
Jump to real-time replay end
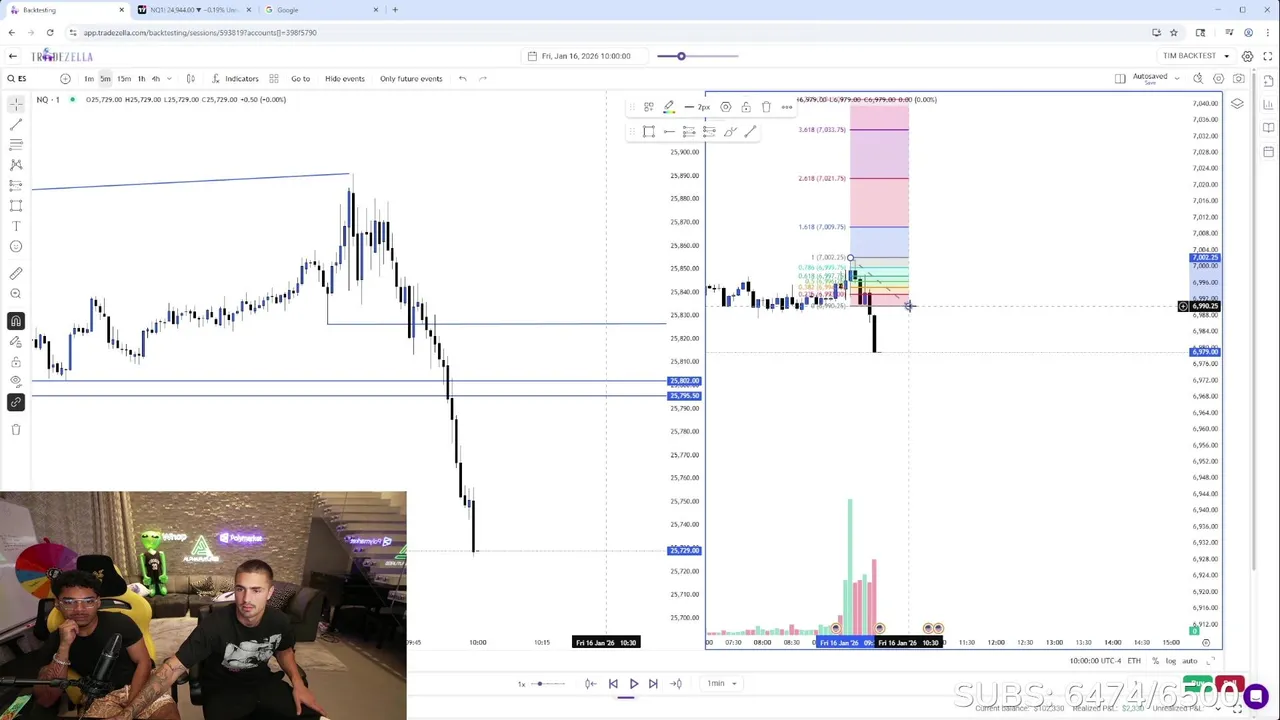tap(676, 684)
